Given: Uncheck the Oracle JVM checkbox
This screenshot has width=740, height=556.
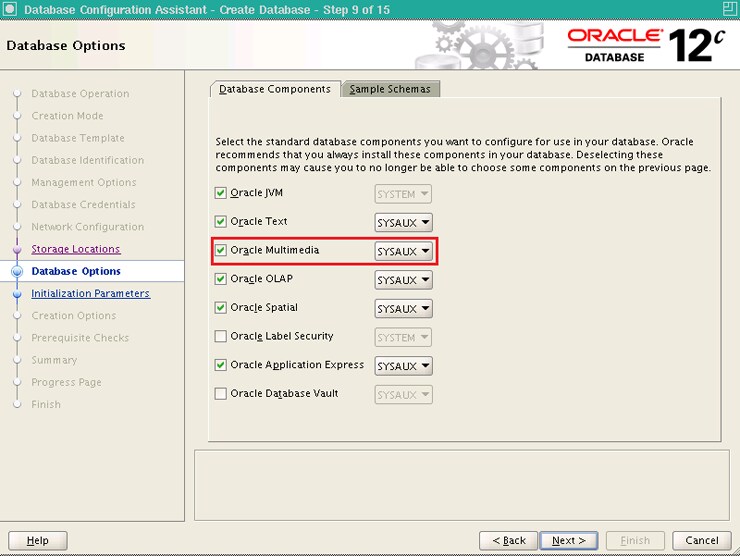Looking at the screenshot, I should click(220, 193).
